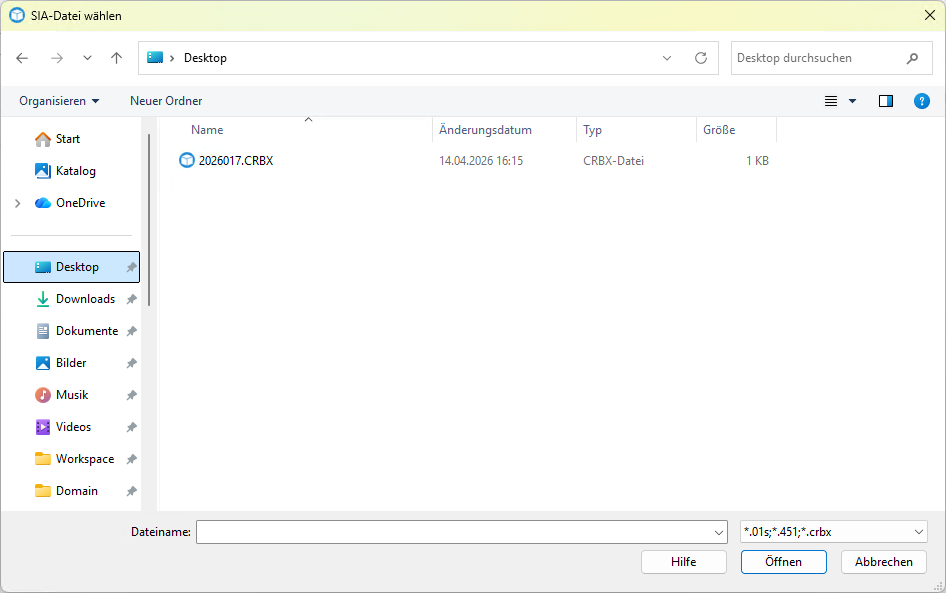Click CRBX-Datei type cell
This screenshot has width=946, height=593.
(614, 160)
